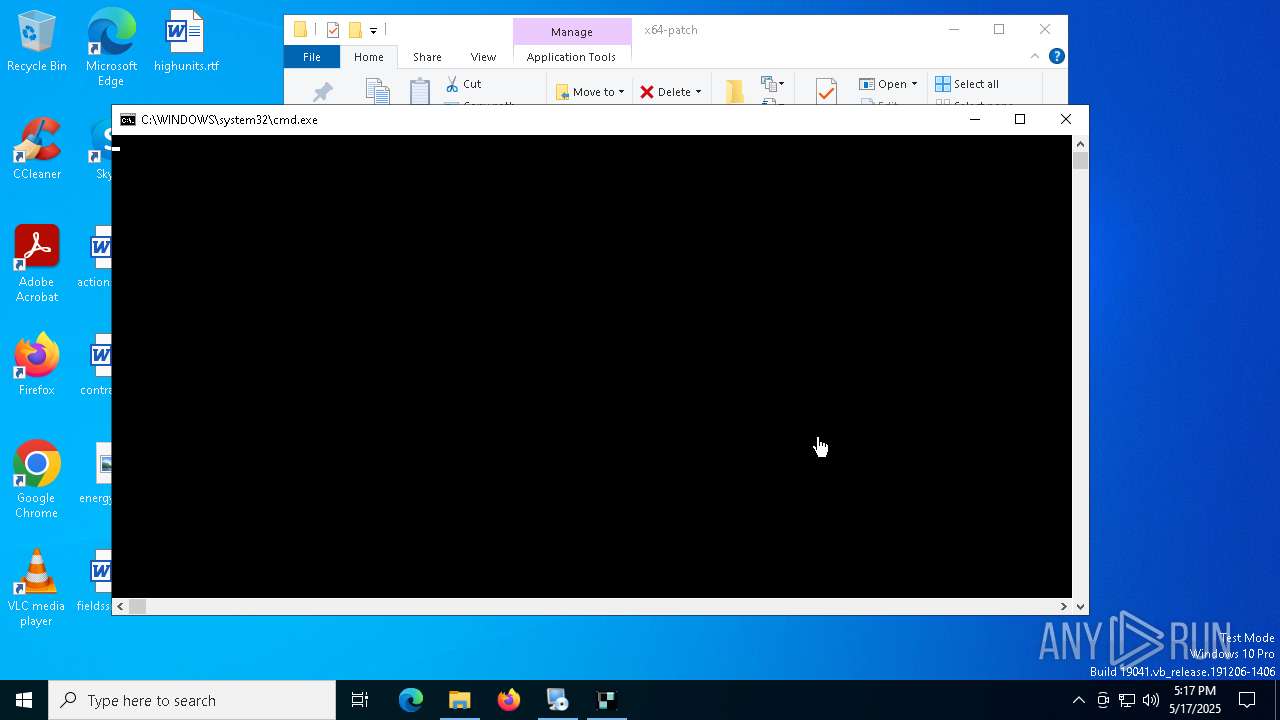
Task: Switch to the Home ribbon tab
Action: (369, 57)
